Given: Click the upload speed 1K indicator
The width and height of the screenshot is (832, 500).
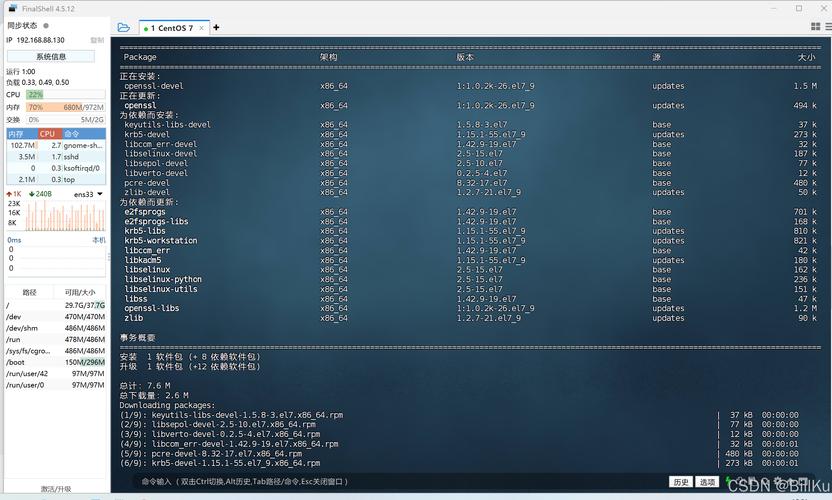Looking at the screenshot, I should (x=14, y=194).
